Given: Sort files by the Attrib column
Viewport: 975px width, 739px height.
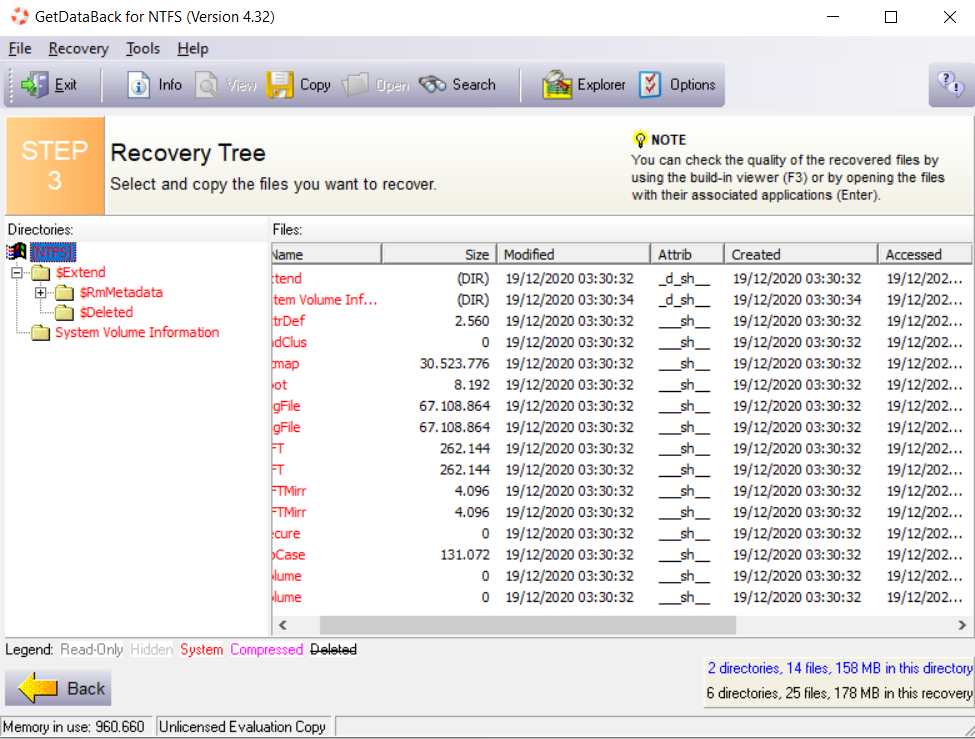Looking at the screenshot, I should 687,254.
